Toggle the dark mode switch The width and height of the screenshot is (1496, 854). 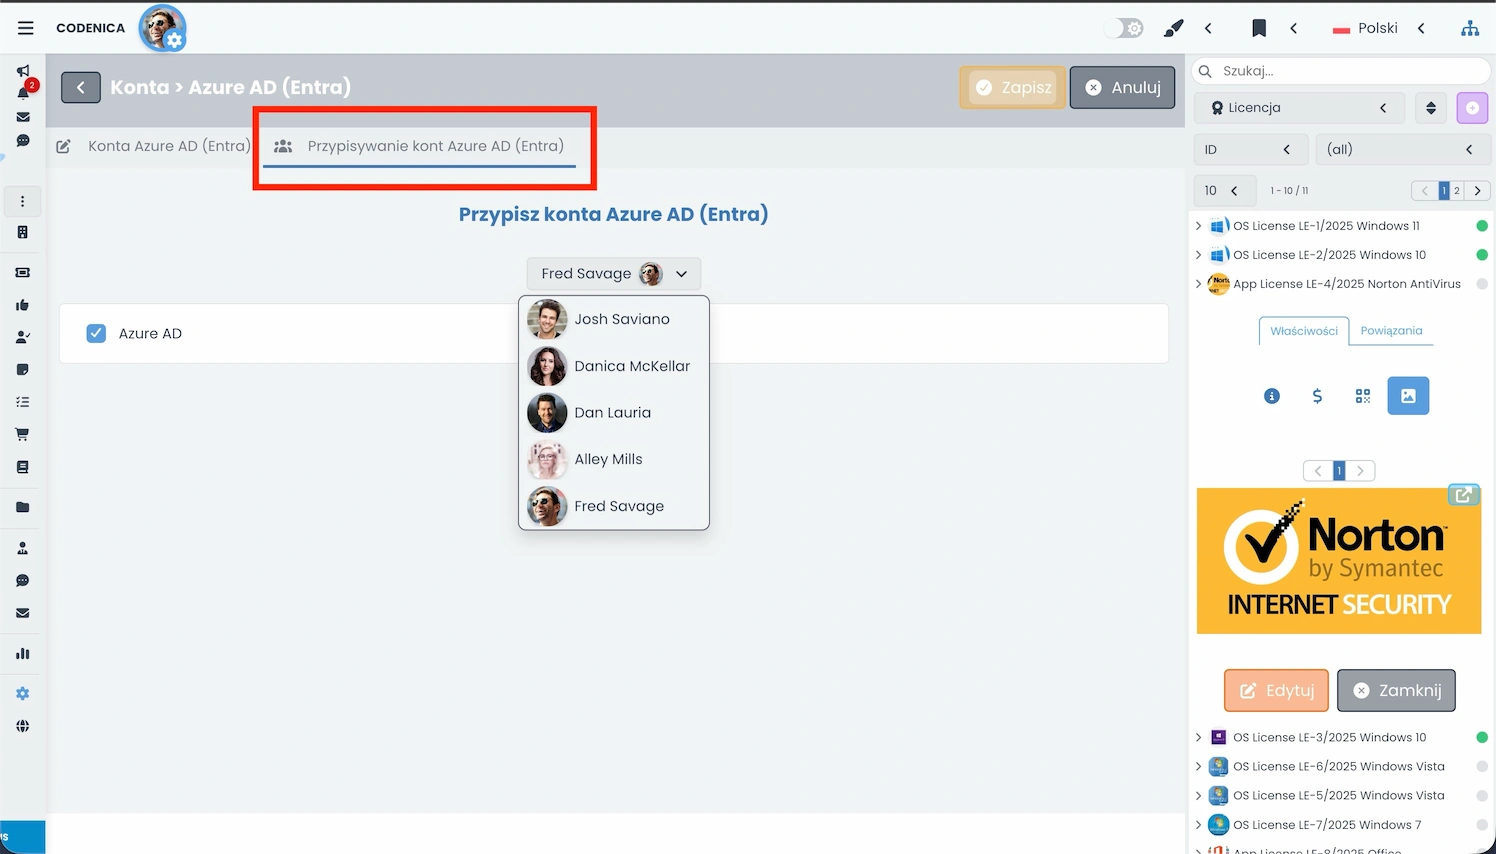tap(1124, 28)
